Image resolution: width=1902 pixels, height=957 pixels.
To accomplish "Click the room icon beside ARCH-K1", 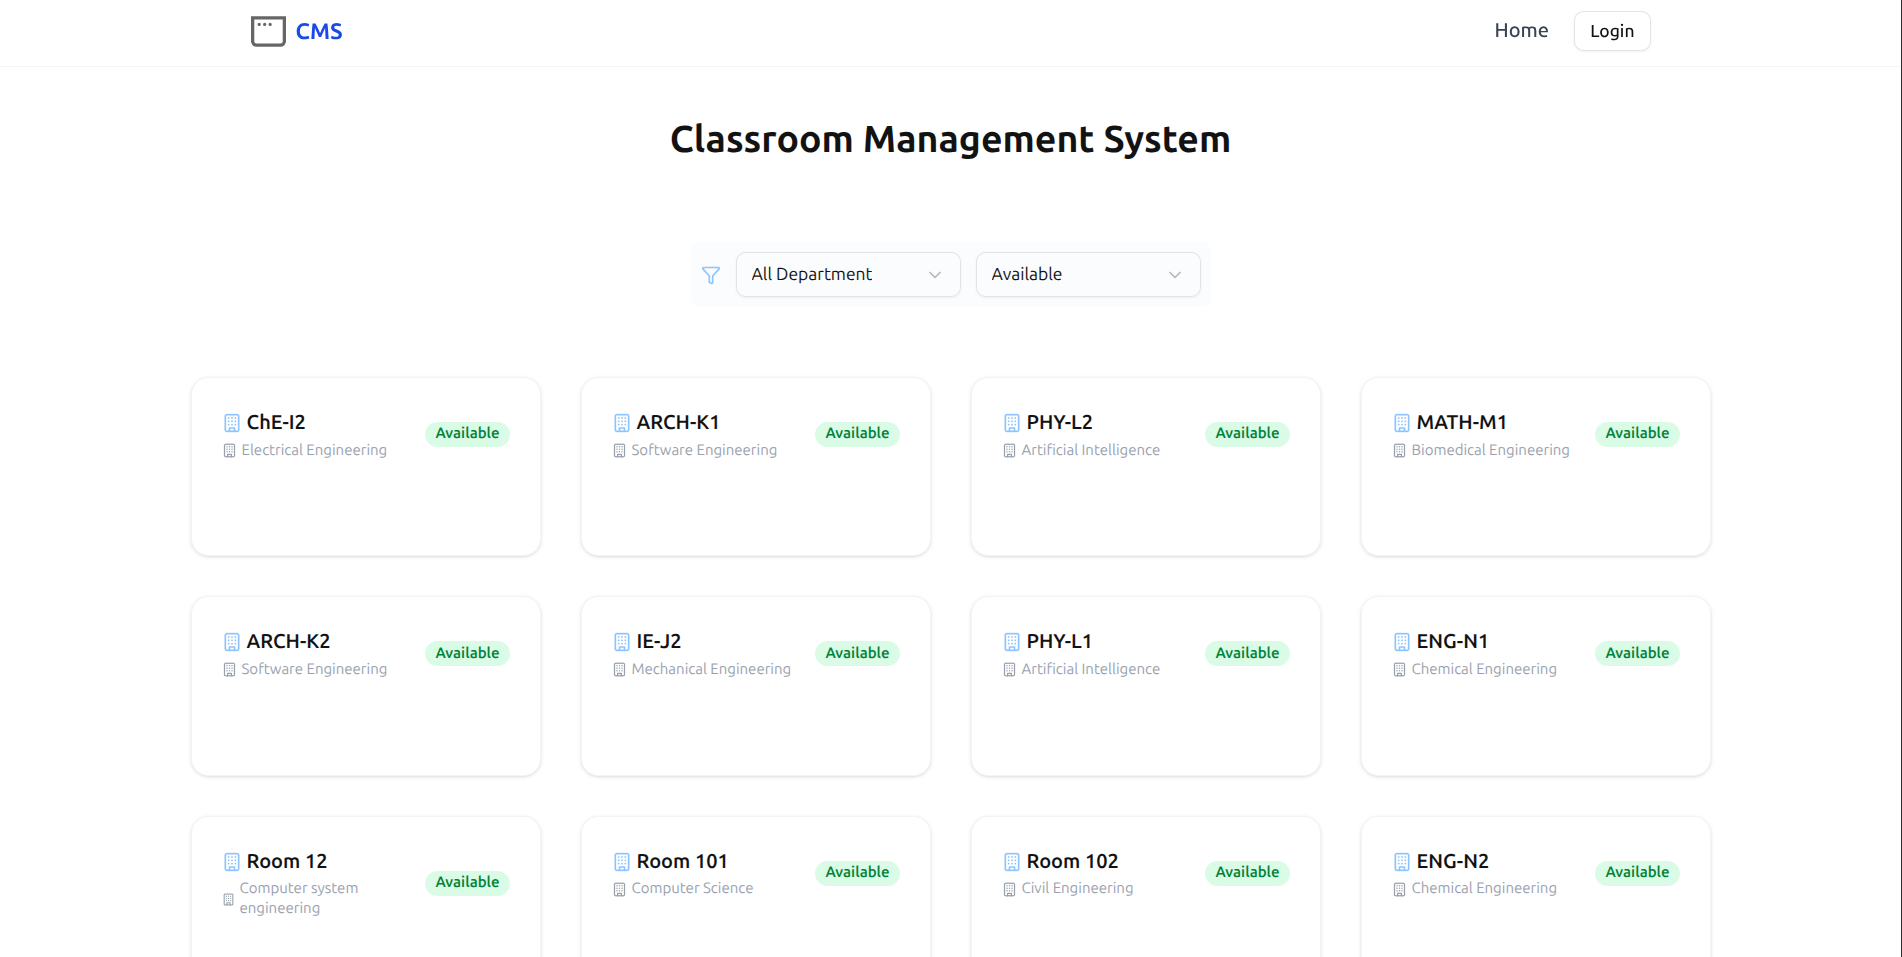I will (622, 423).
